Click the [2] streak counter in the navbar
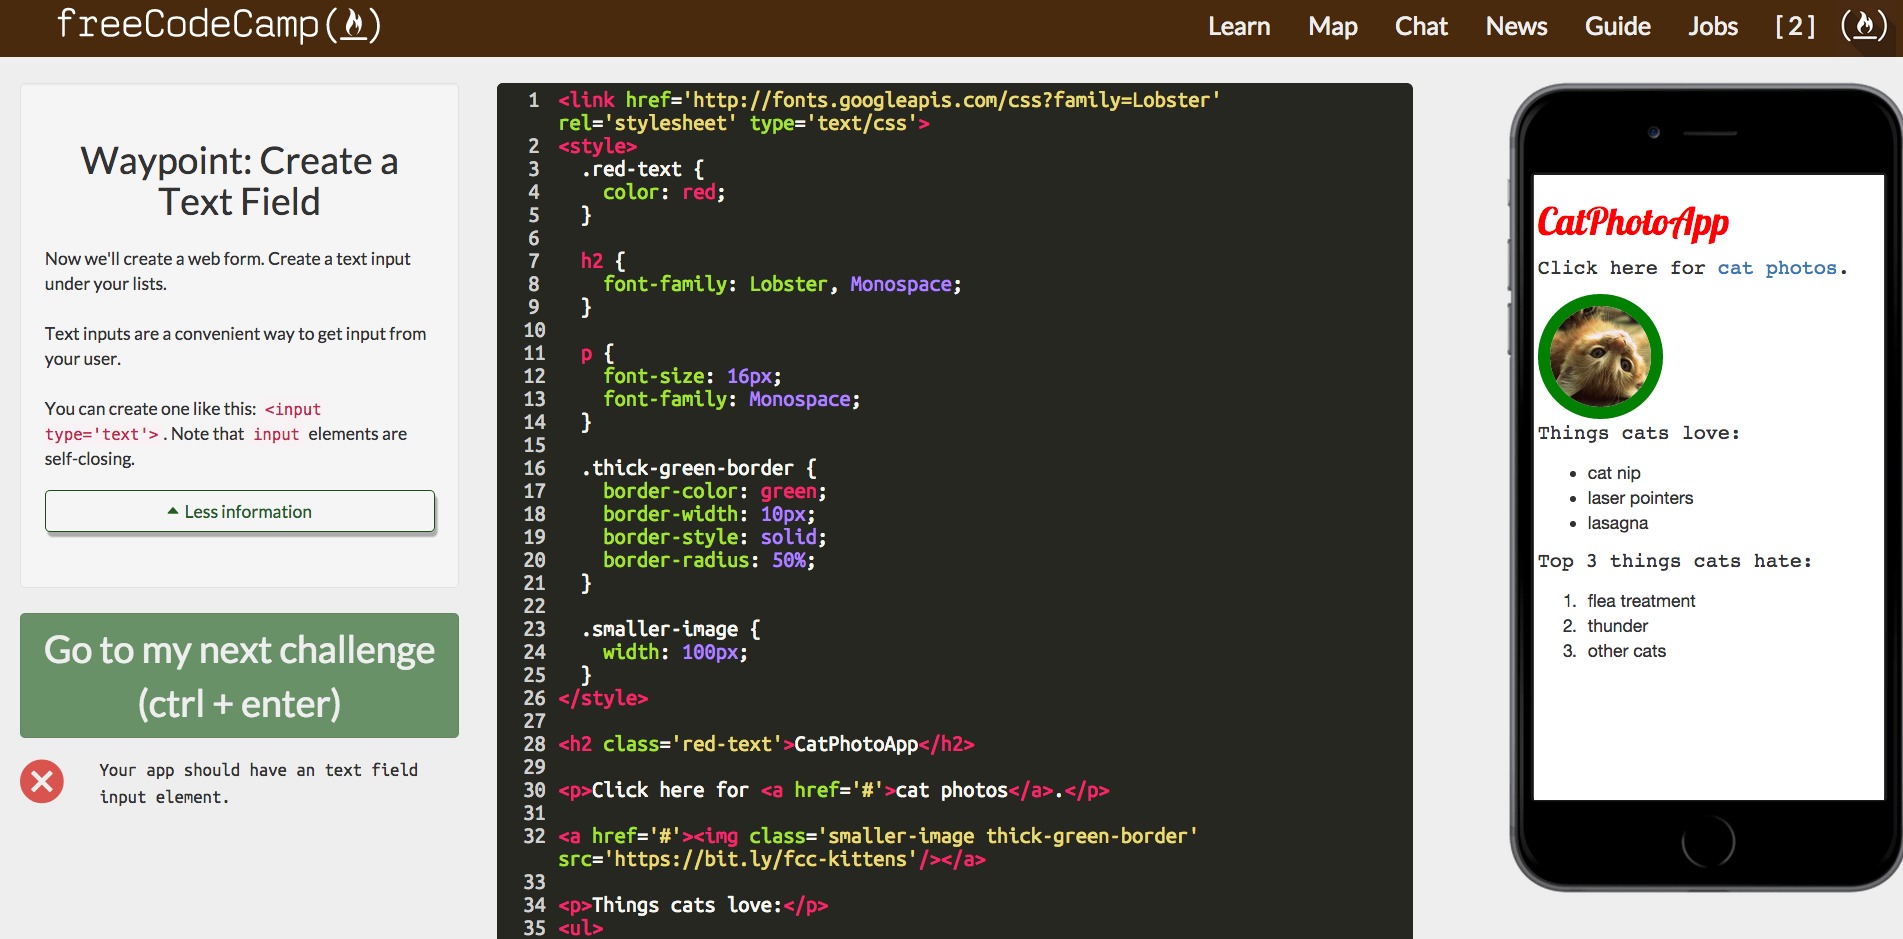 (x=1795, y=27)
